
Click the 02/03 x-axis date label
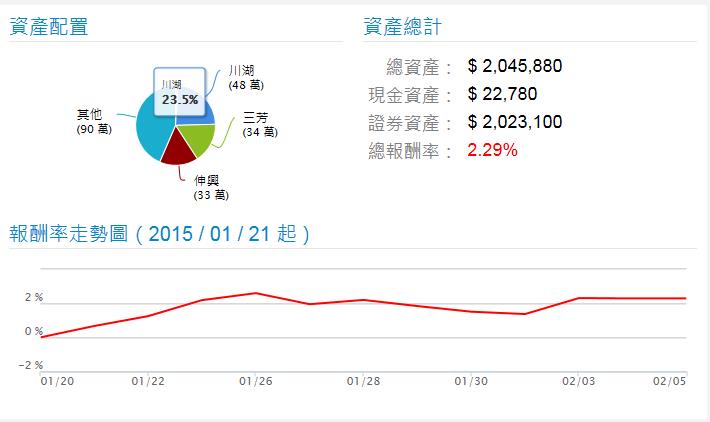[579, 381]
